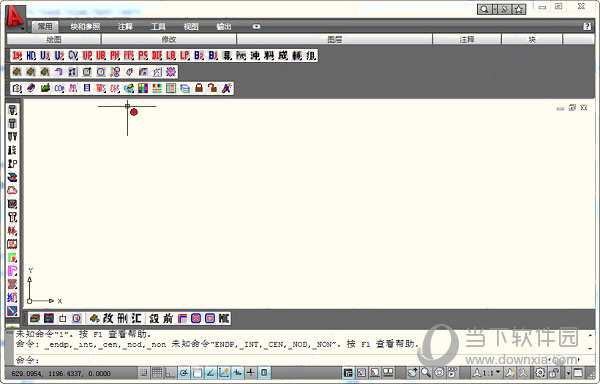Viewport: 600px width, 384px height.
Task: Click the 改 button in bottom toolbar
Action: (108, 318)
